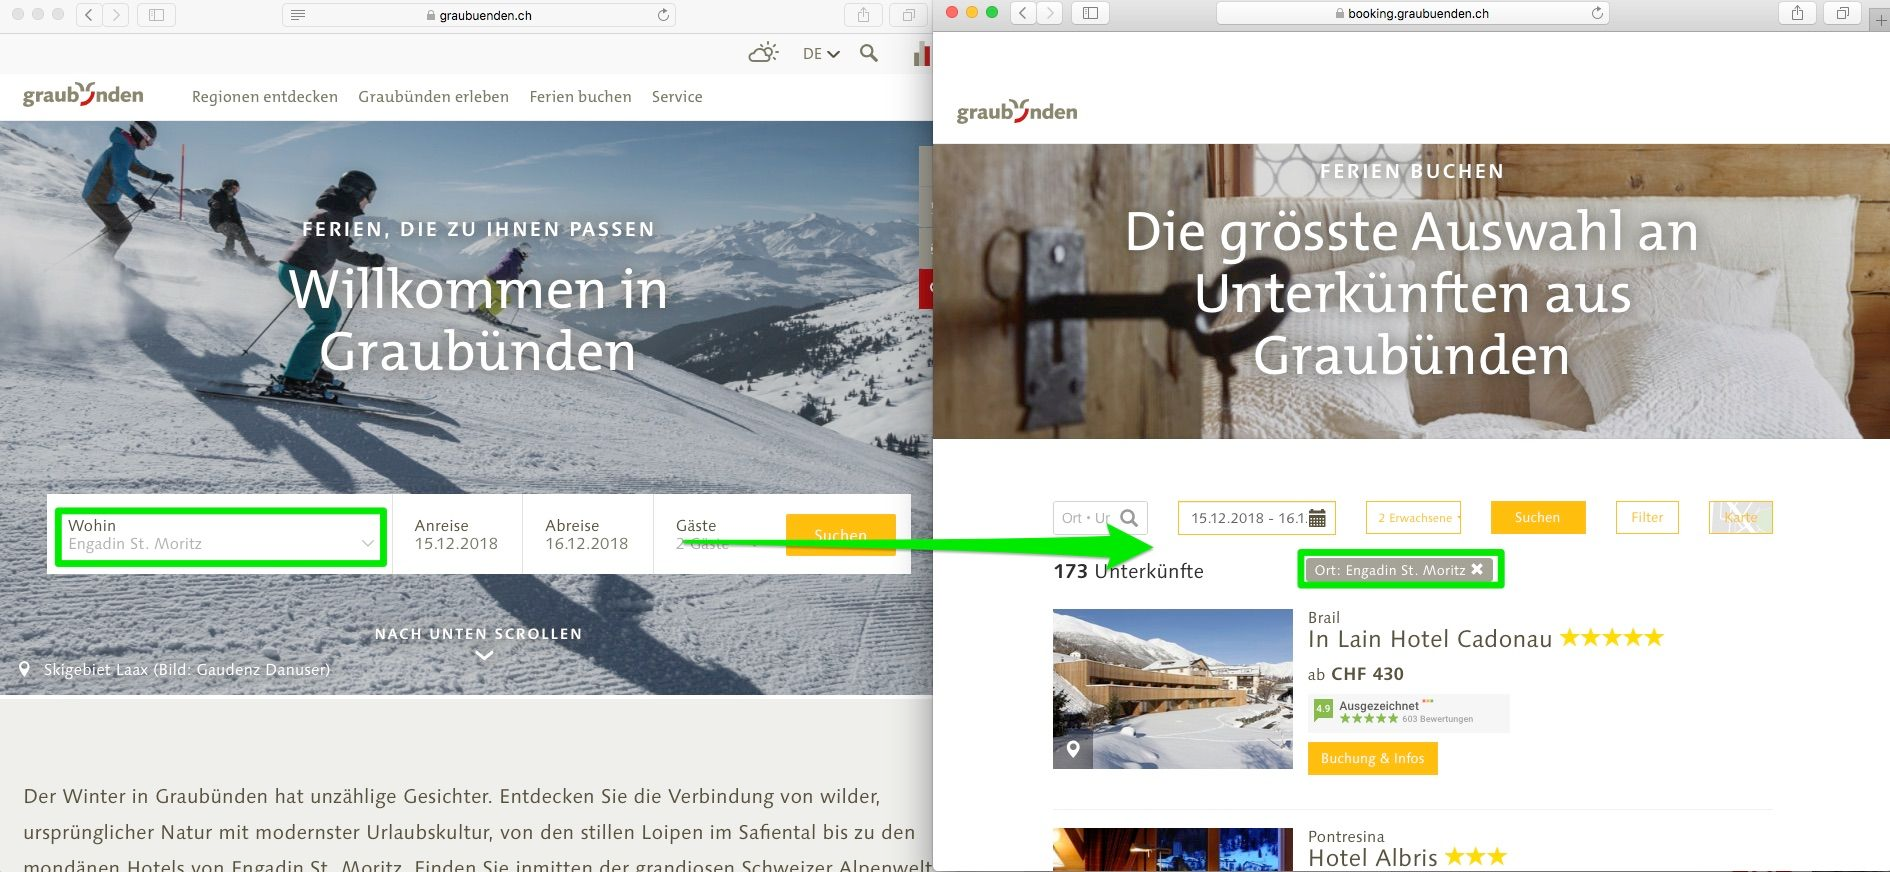Go back in booking.graubuenden.ch window
This screenshot has width=1890, height=872.
click(1023, 13)
